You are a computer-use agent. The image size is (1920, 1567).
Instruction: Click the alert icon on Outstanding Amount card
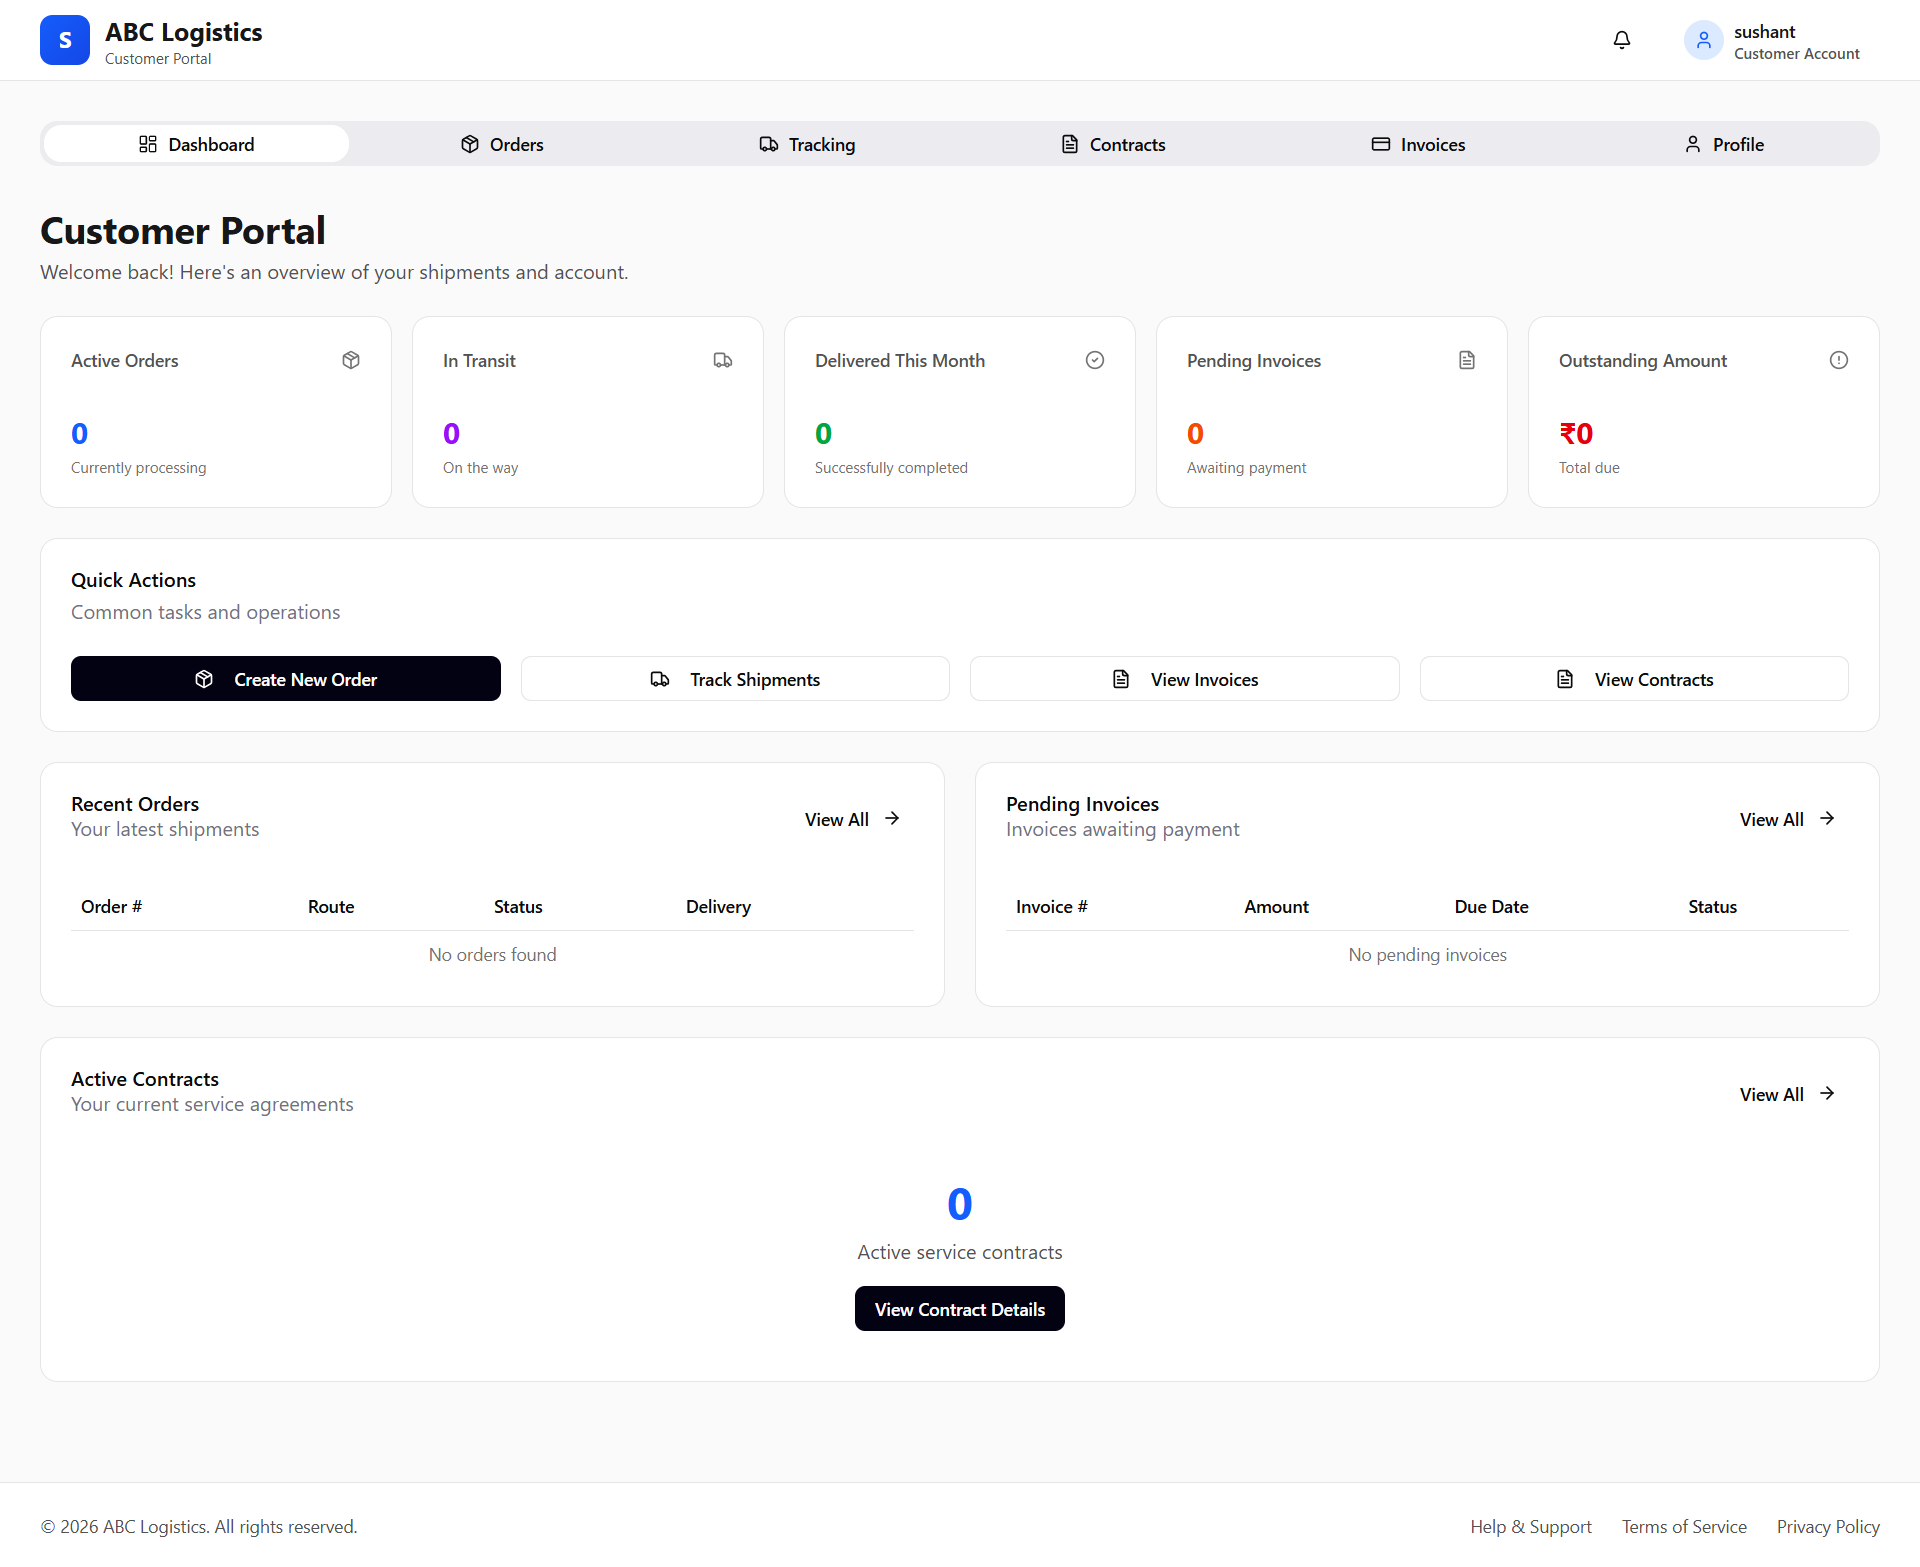pos(1839,360)
